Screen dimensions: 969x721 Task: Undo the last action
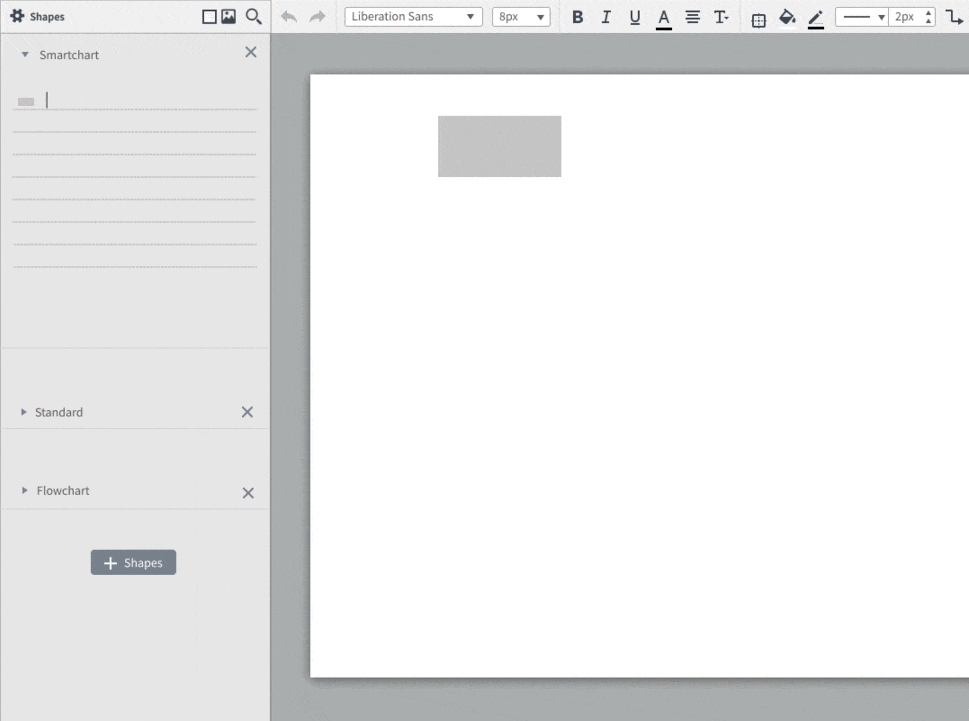tap(289, 17)
